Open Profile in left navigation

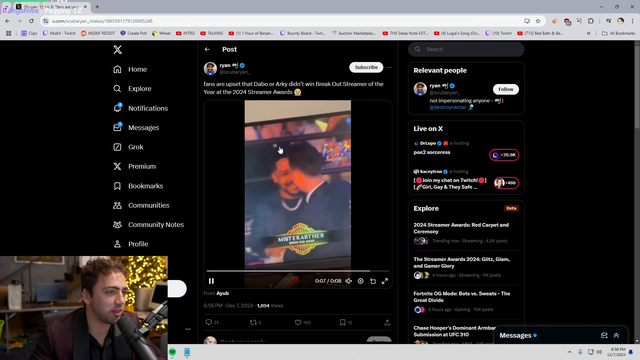pos(131,244)
